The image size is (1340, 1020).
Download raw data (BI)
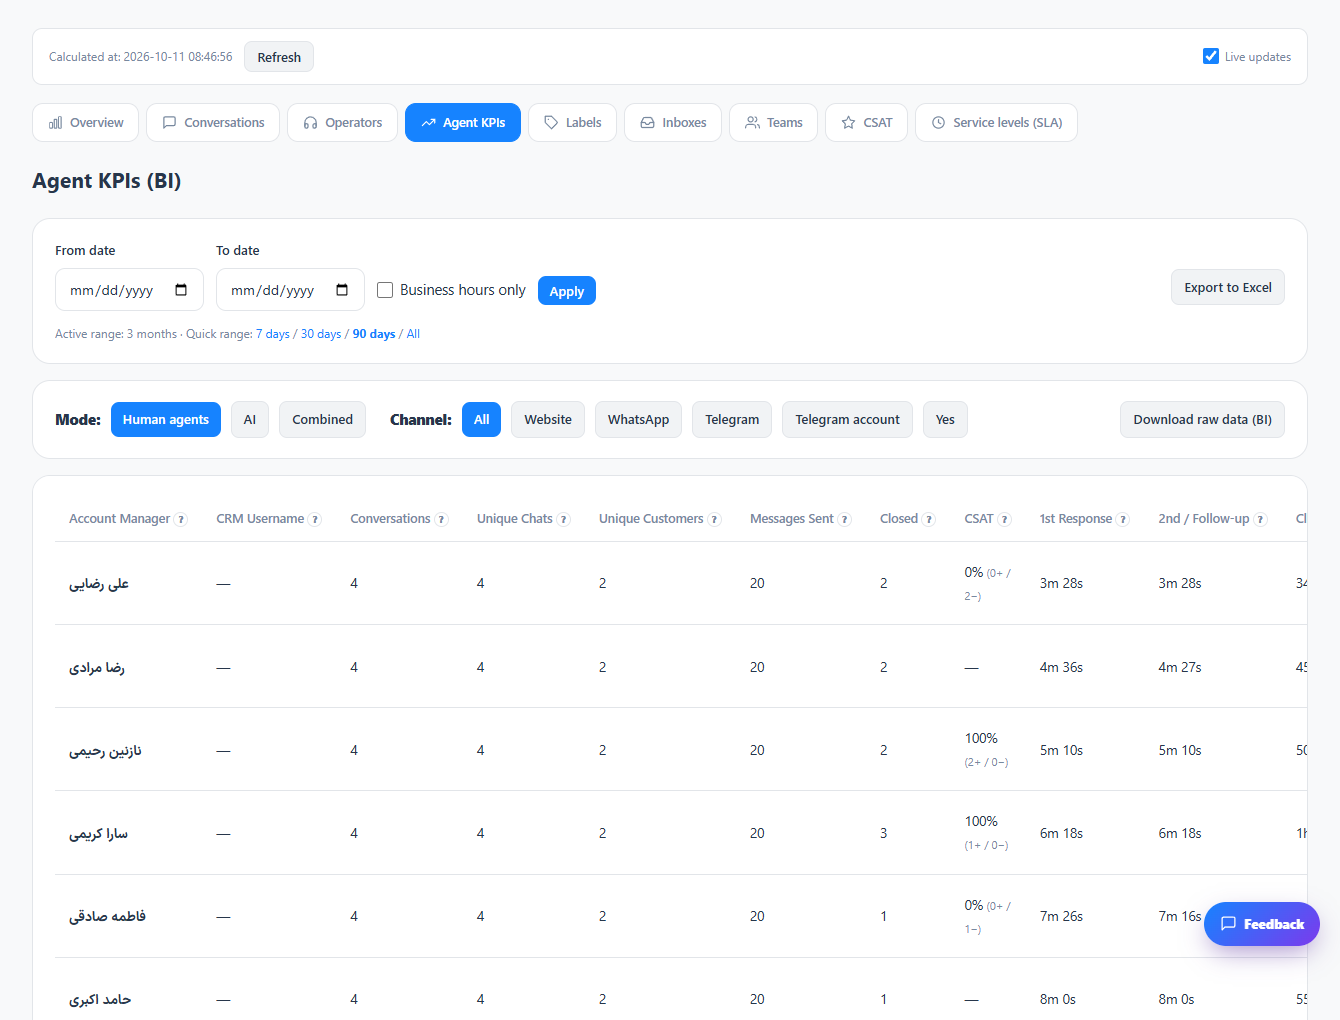pos(1202,420)
